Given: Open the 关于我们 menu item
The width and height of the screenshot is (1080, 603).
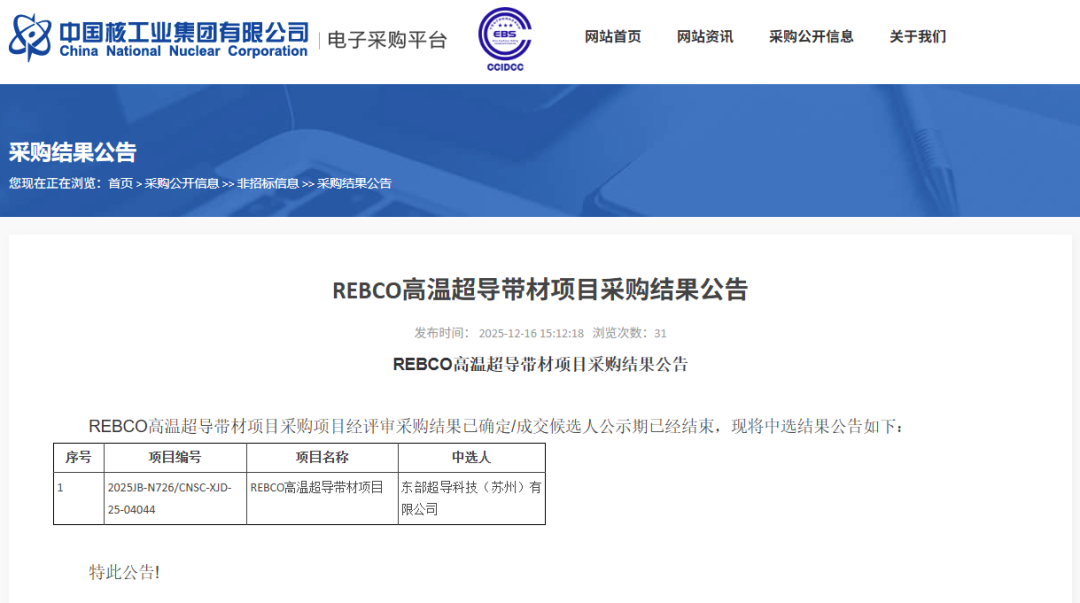Looking at the screenshot, I should [917, 37].
